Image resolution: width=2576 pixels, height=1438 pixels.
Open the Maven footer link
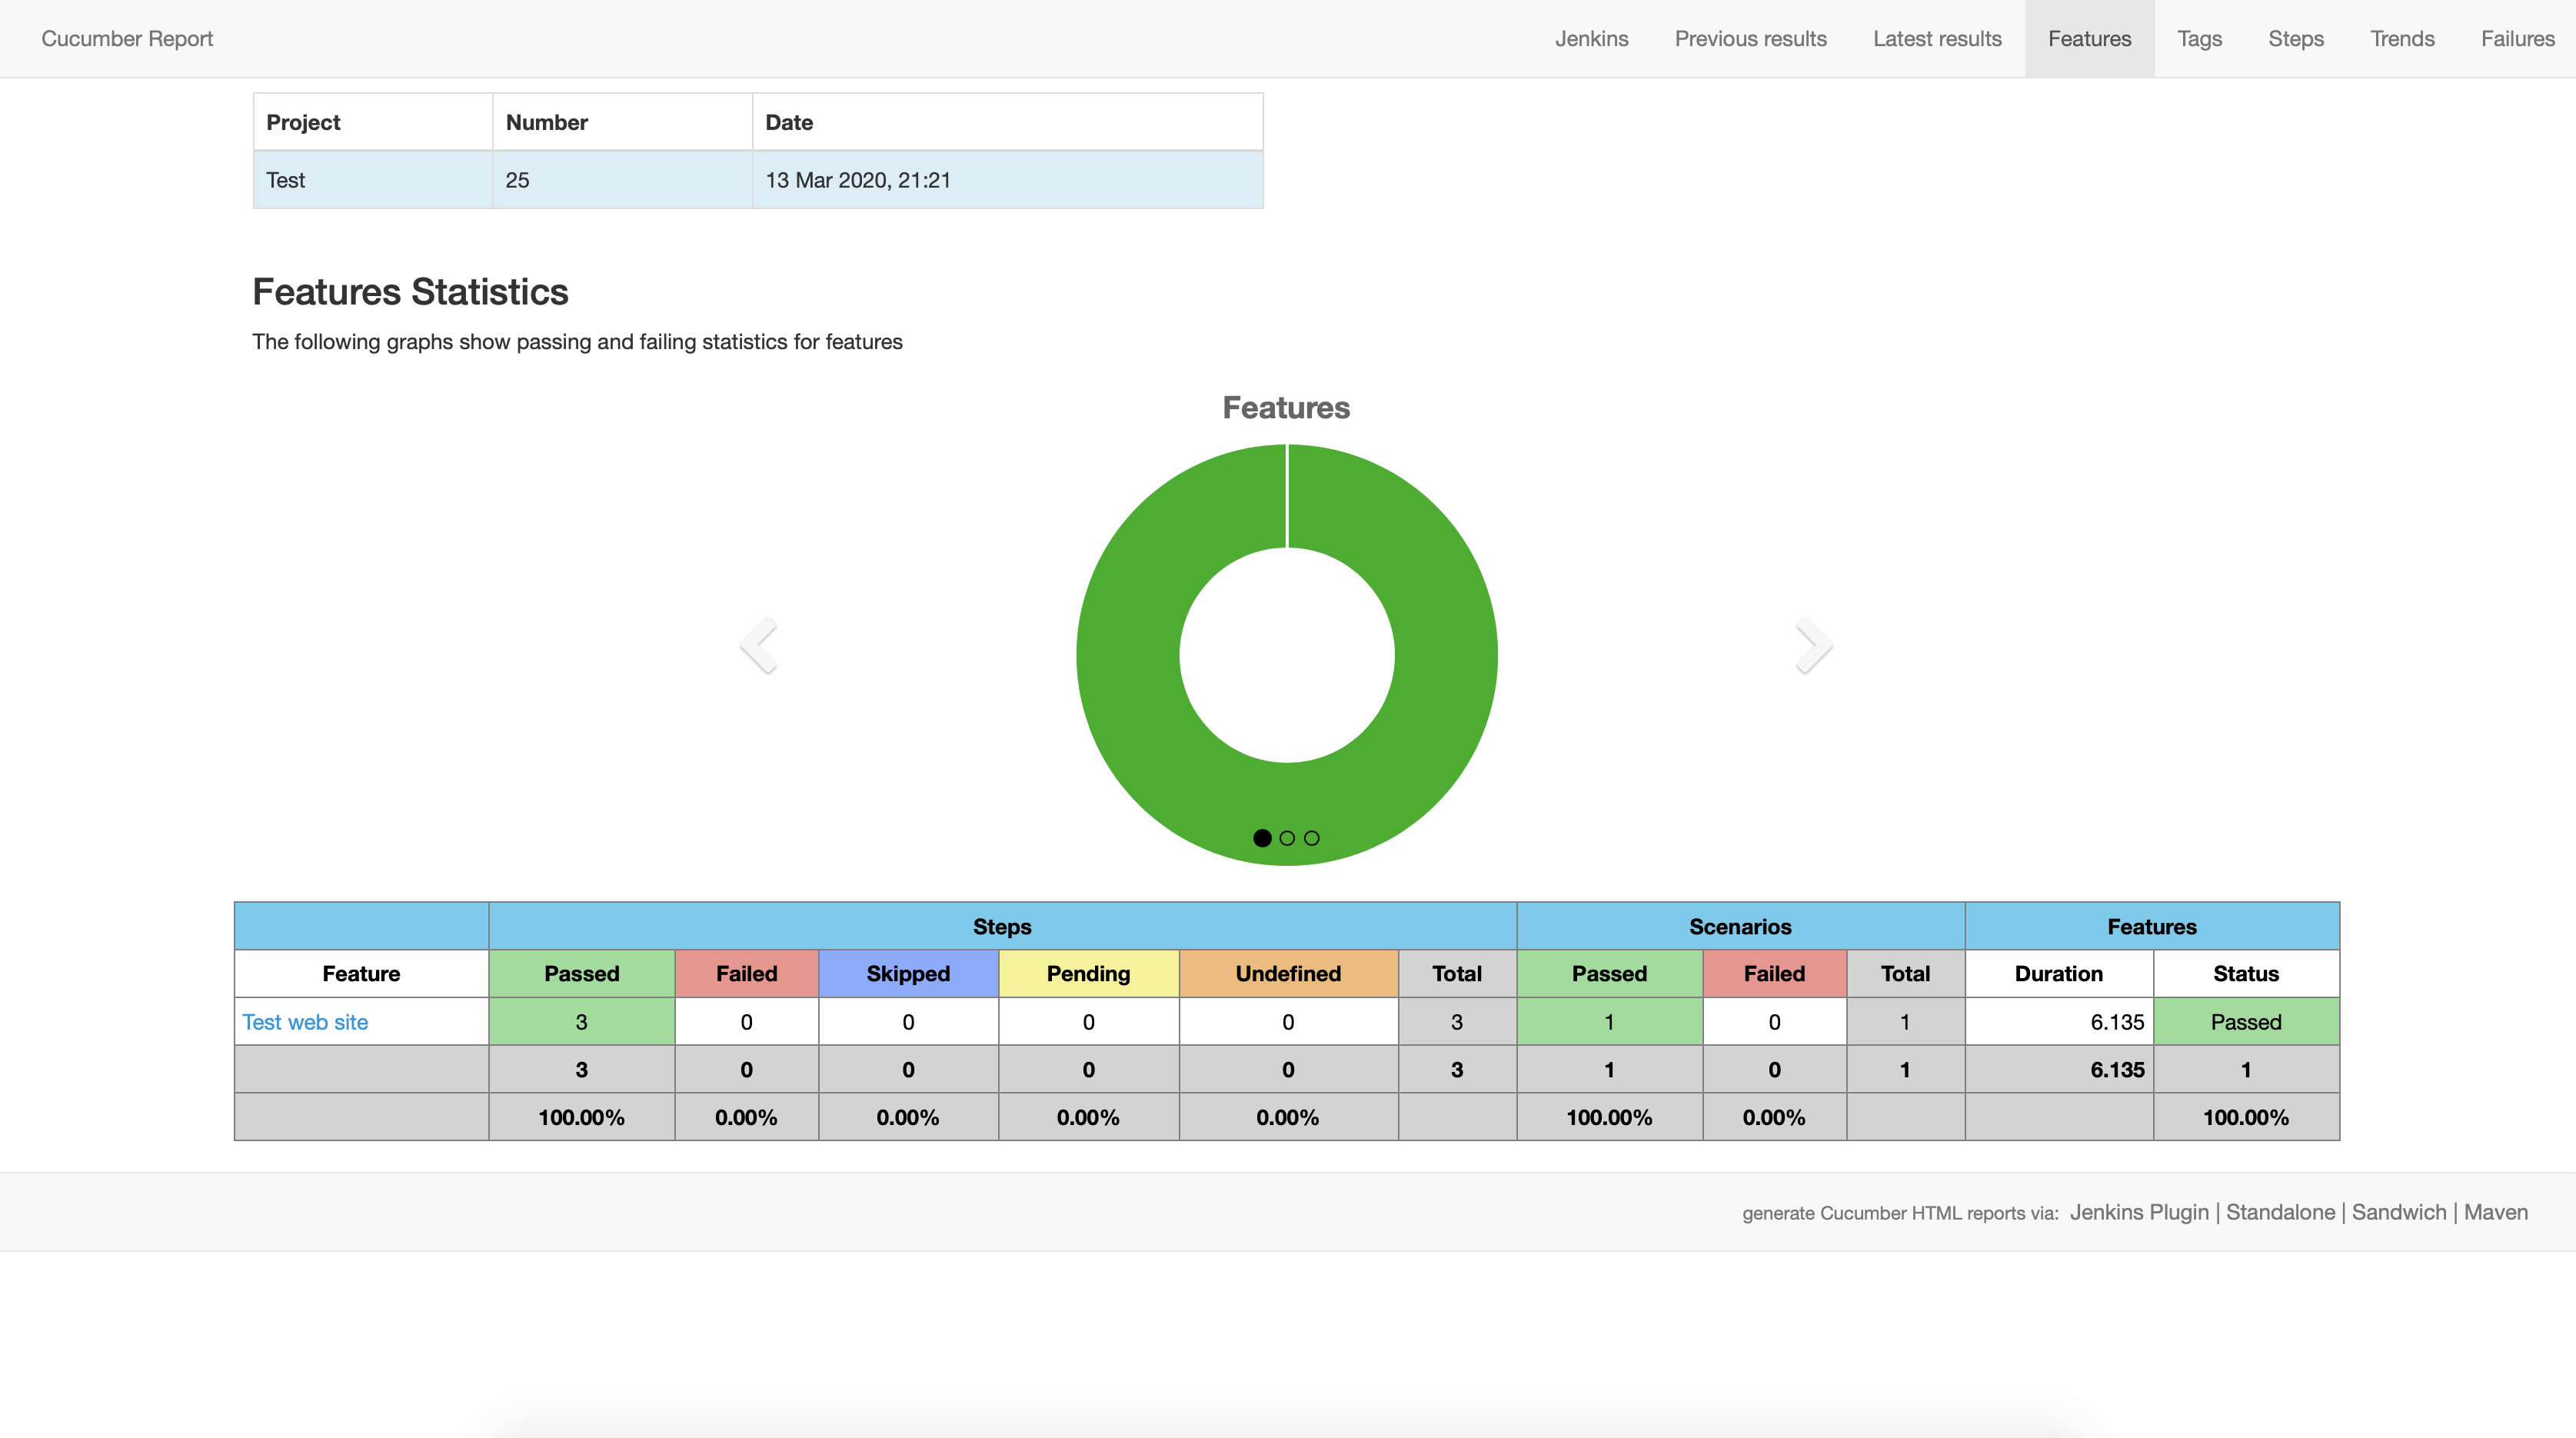tap(2495, 1212)
